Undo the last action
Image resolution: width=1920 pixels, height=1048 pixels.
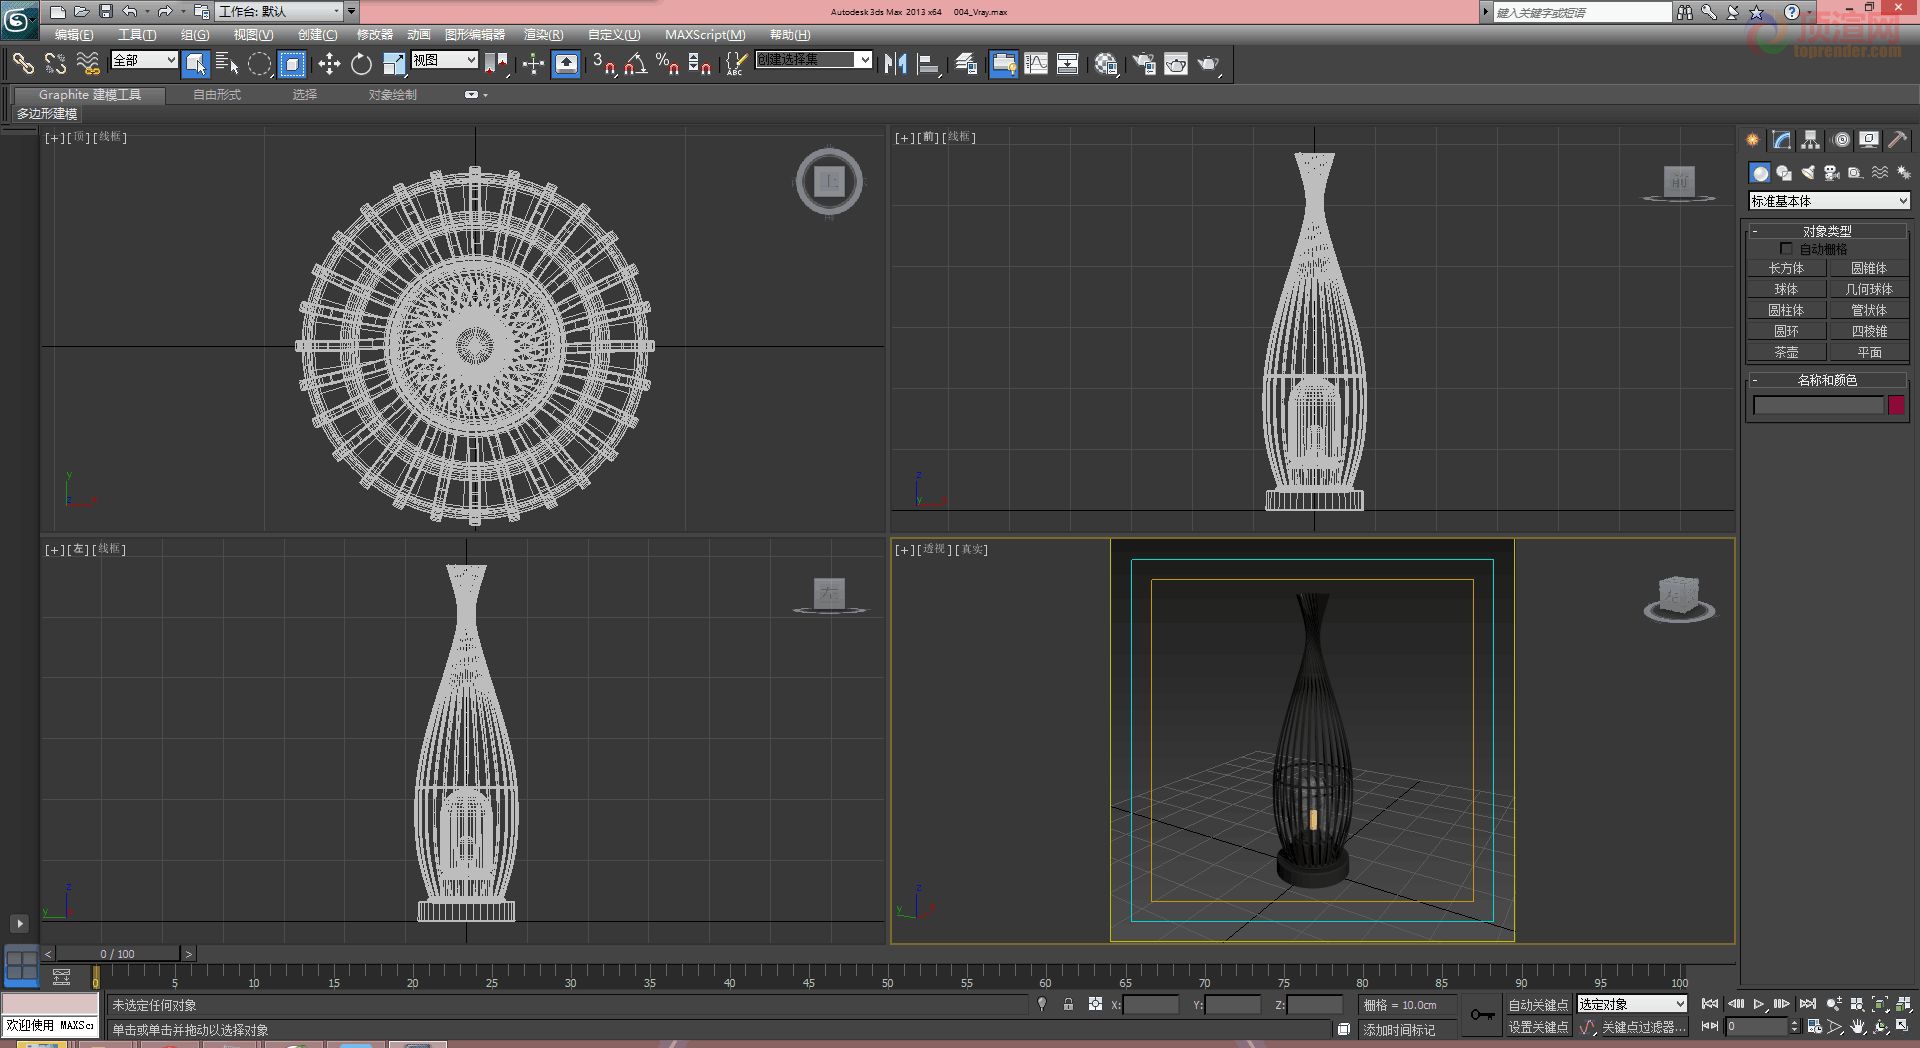(130, 12)
